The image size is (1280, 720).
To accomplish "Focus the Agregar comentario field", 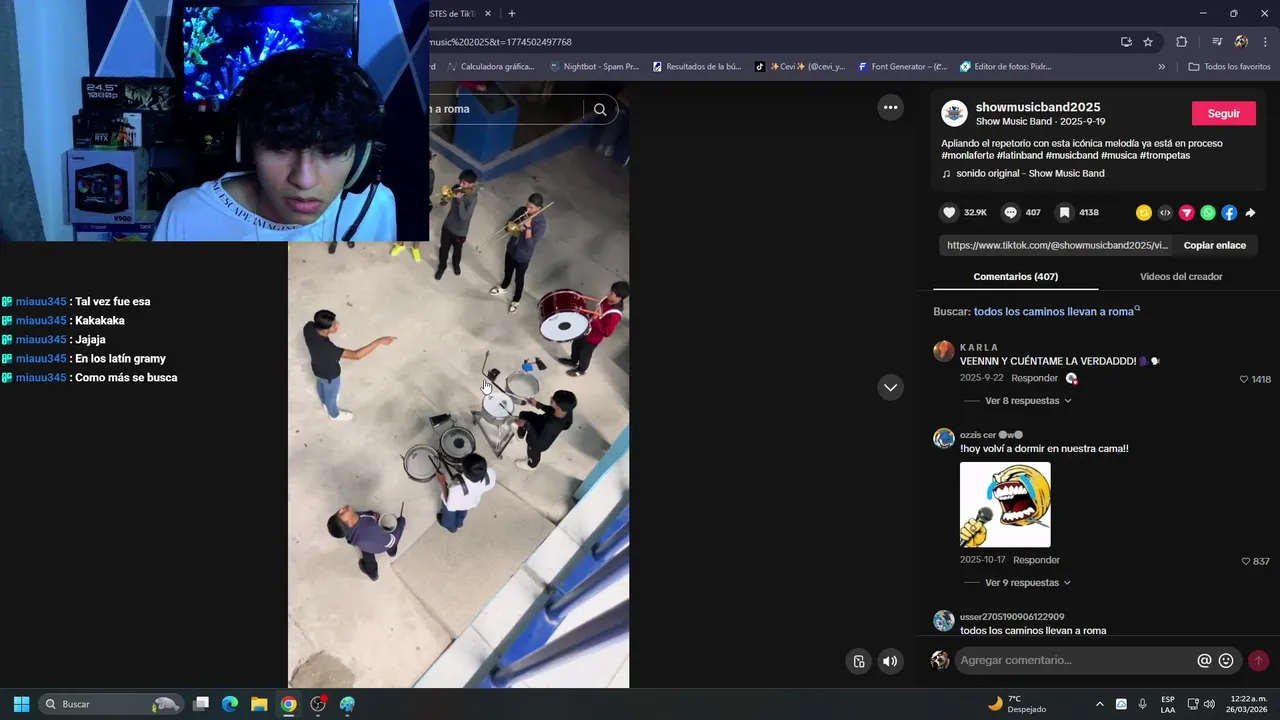I will pos(1075,661).
